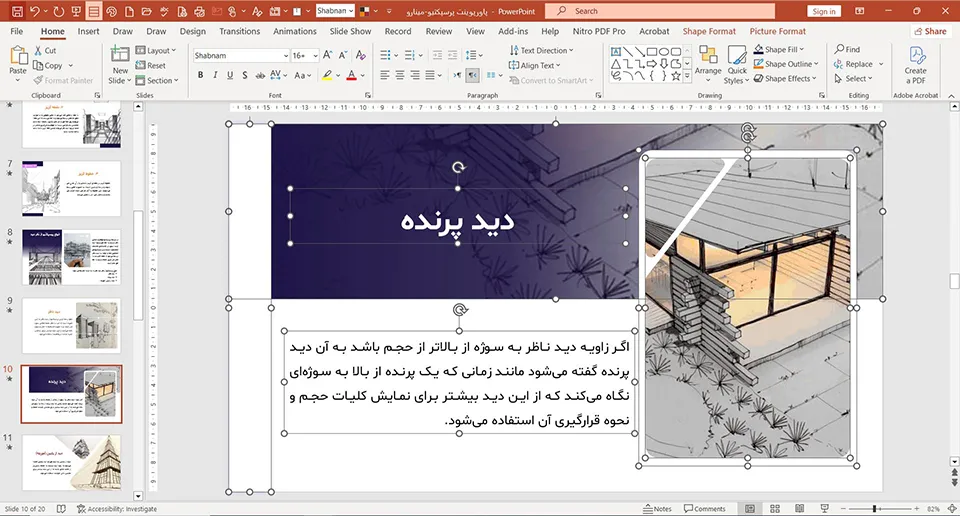This screenshot has width=960, height=516.
Task: Adjust the zoom slider handle
Action: tap(874, 509)
